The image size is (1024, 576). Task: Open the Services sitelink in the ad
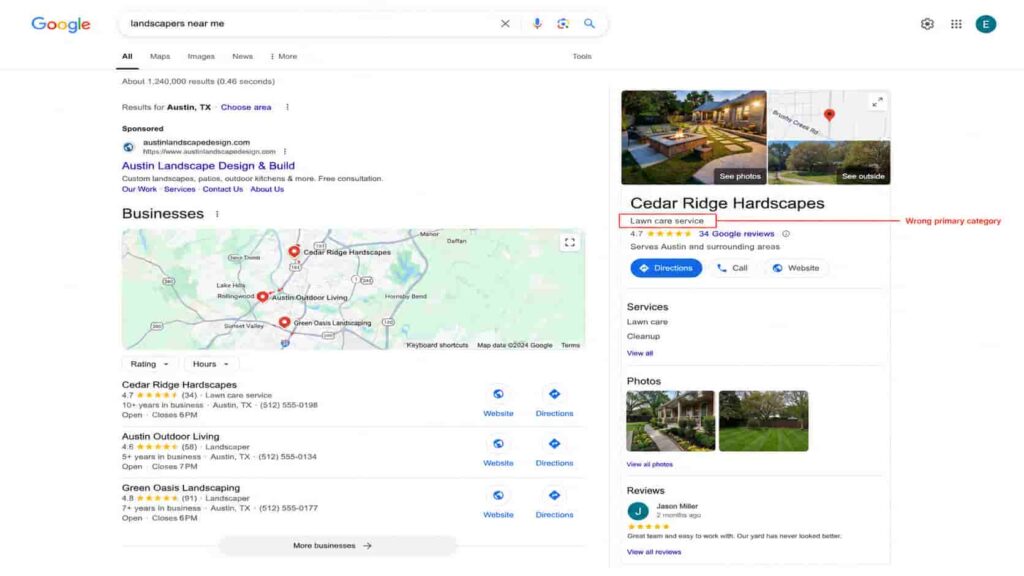pyautogui.click(x=180, y=189)
